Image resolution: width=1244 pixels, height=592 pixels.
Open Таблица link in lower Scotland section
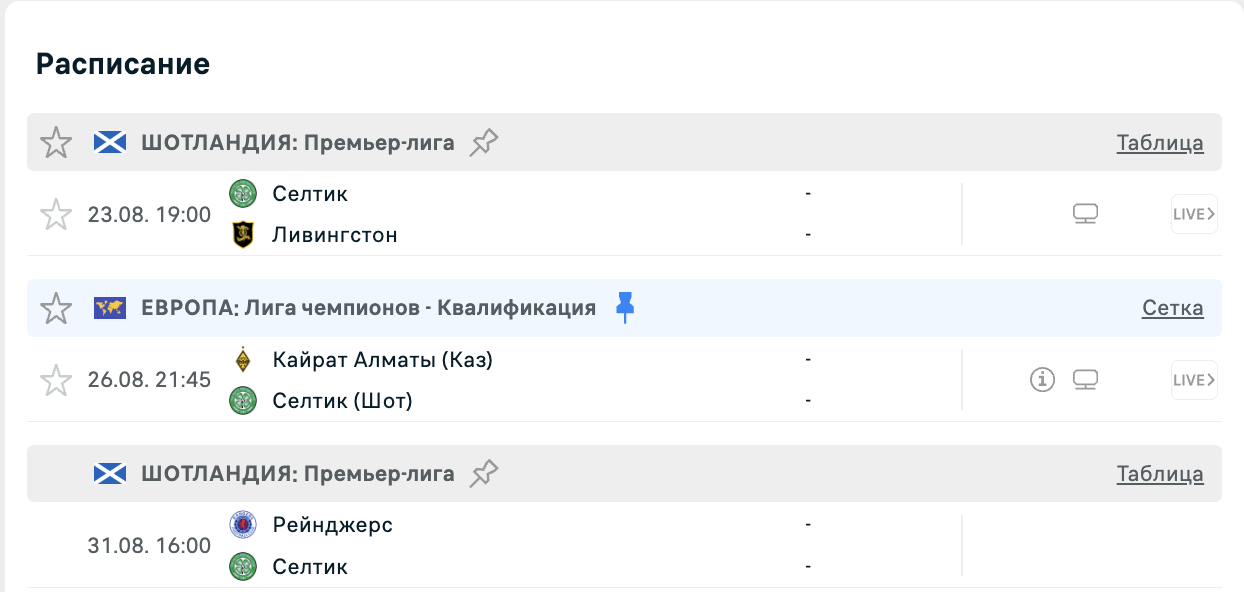coord(1160,475)
